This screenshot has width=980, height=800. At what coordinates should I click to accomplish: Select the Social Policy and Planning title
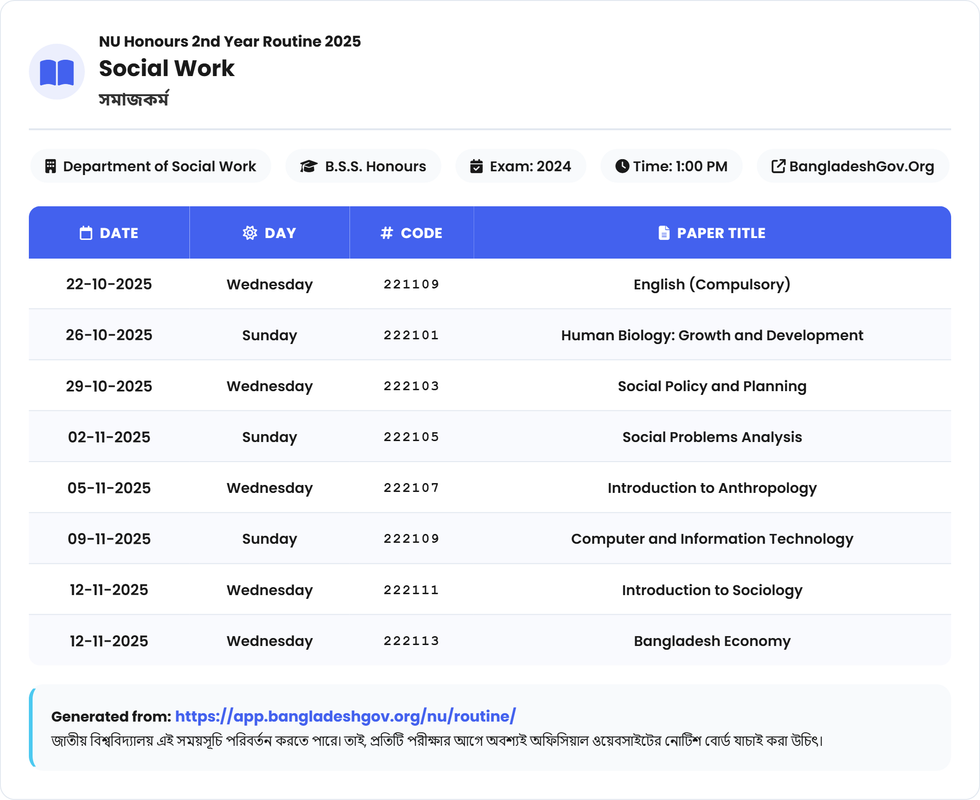711,386
